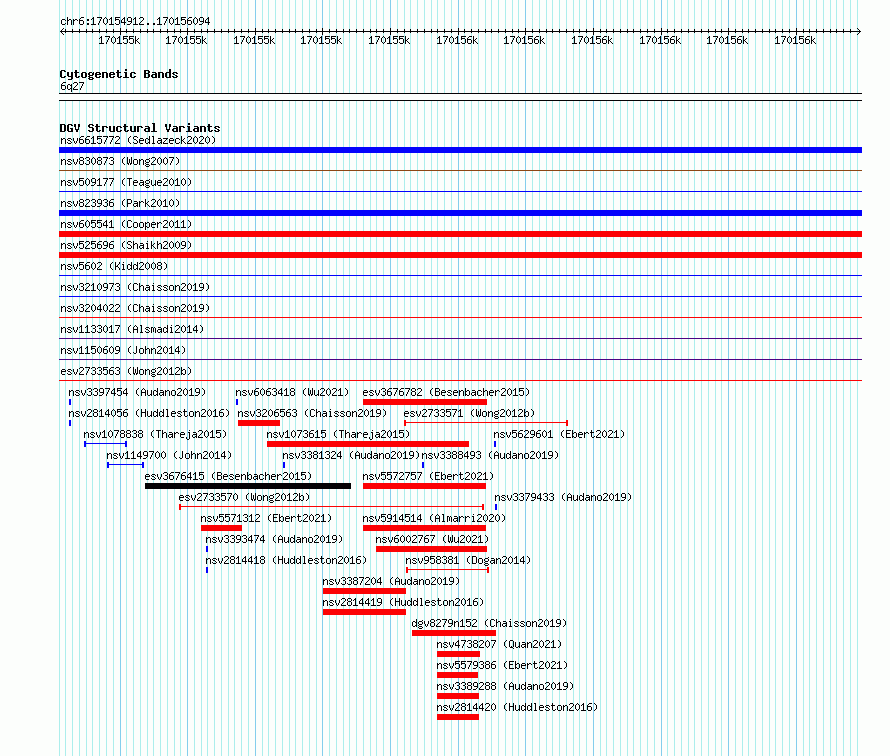890x756 pixels.
Task: Open nsv1078838 (Thareja2015) label
Action: [155, 434]
